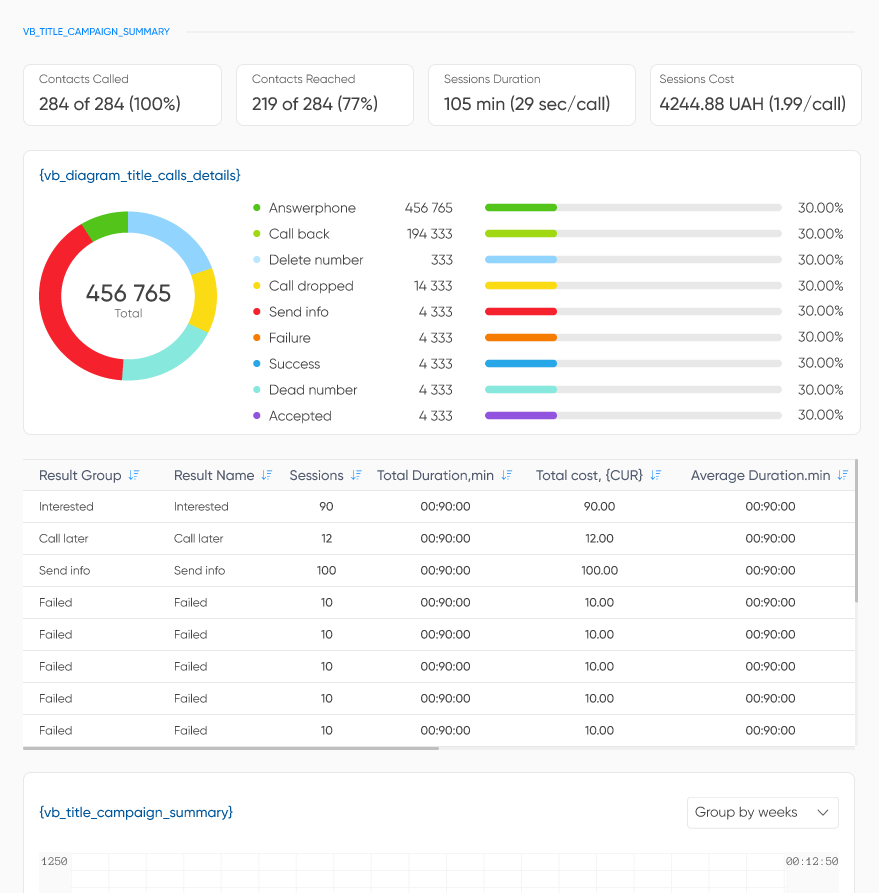Click the Failure legend color dot
Screen dimensions: 879x893
point(256,337)
